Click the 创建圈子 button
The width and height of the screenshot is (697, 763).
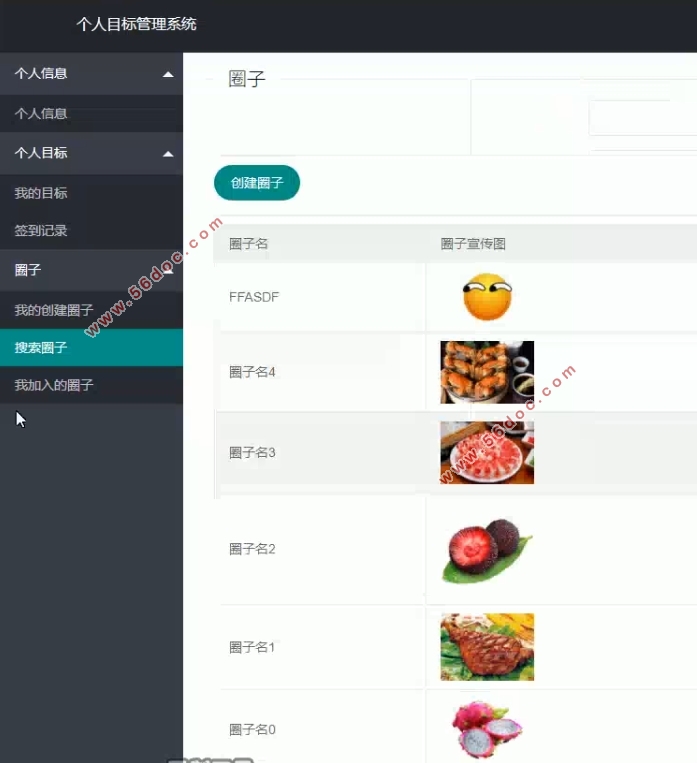257,183
